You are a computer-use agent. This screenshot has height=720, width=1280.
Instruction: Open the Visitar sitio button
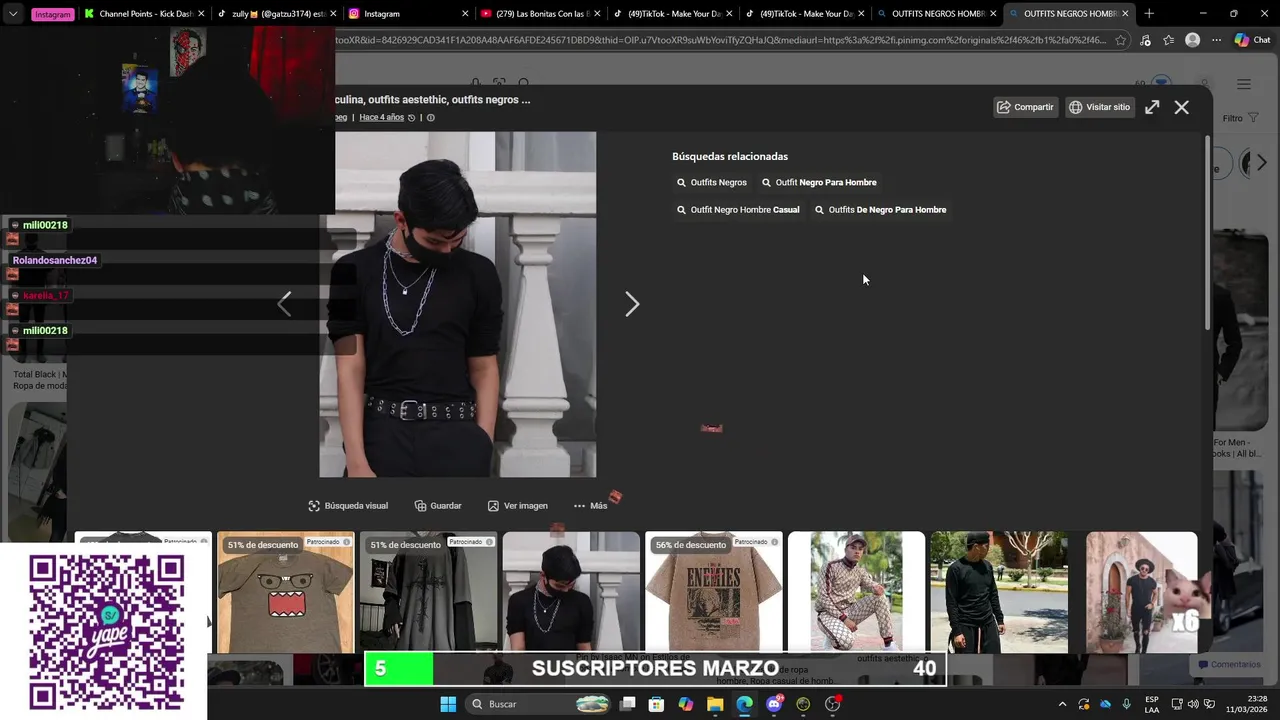point(1099,107)
